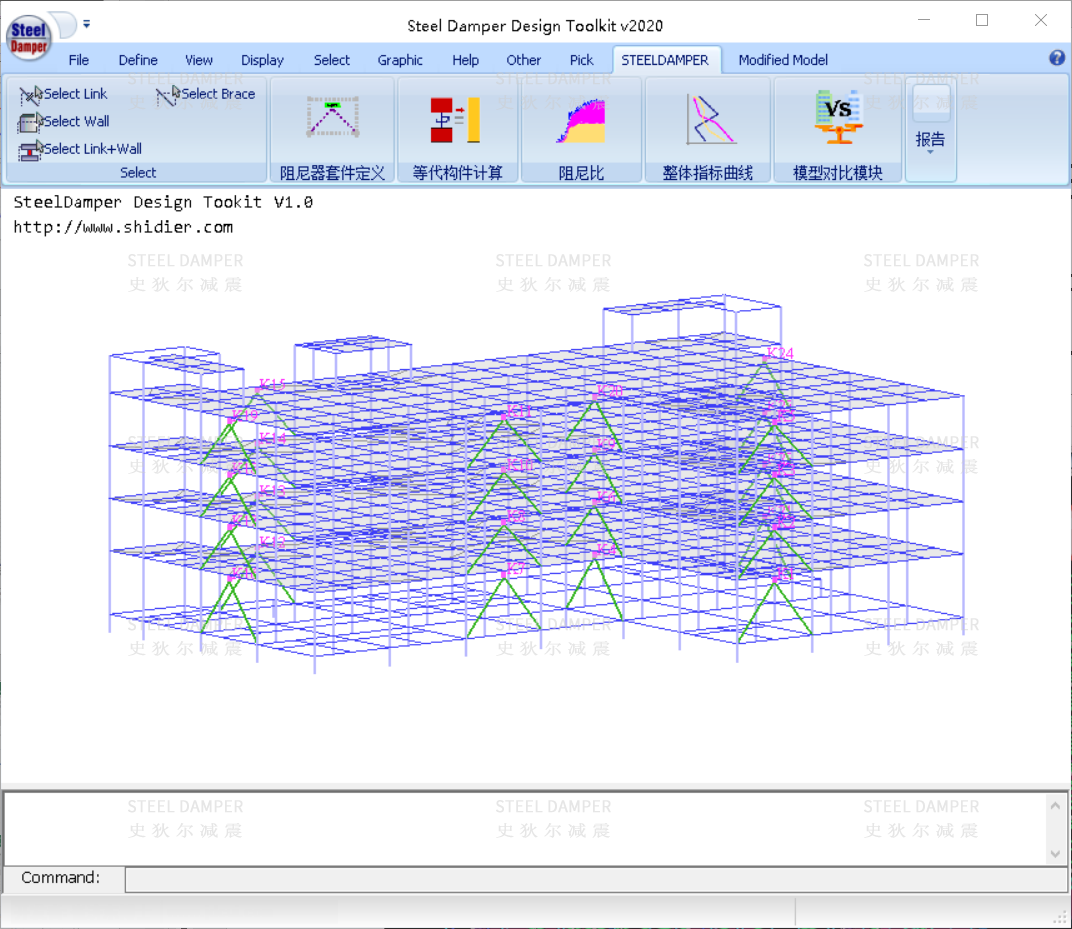Click the 整体指标曲线 label
The height and width of the screenshot is (929, 1072).
pos(708,173)
